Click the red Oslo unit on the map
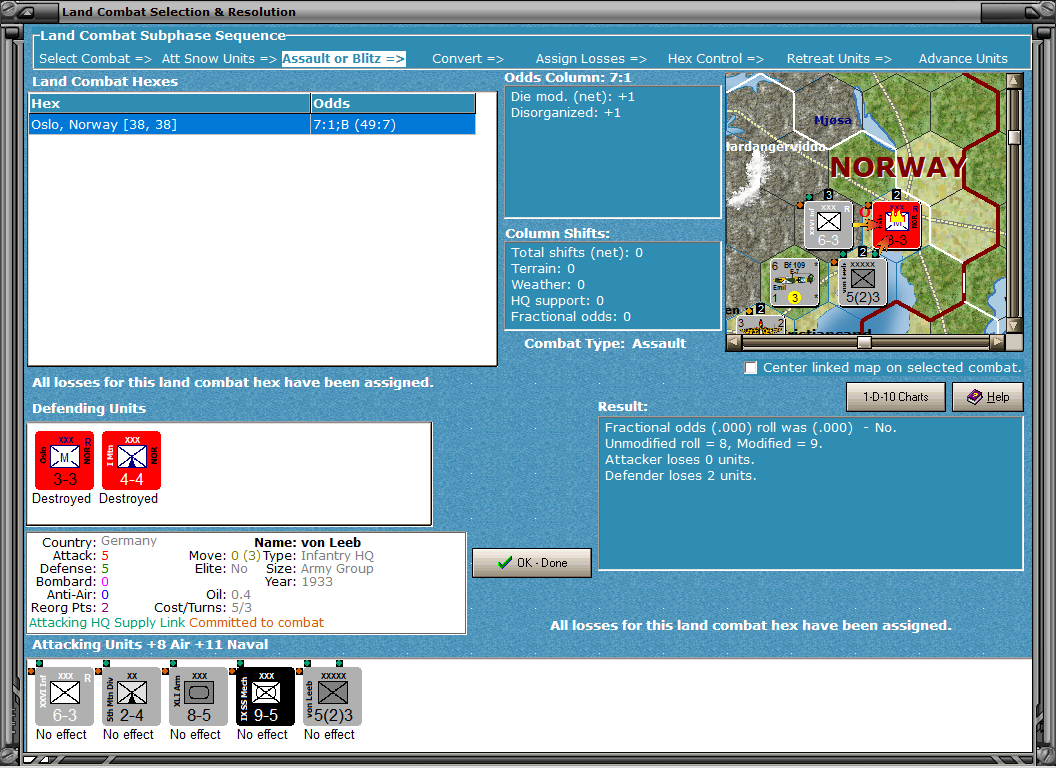 coord(896,224)
